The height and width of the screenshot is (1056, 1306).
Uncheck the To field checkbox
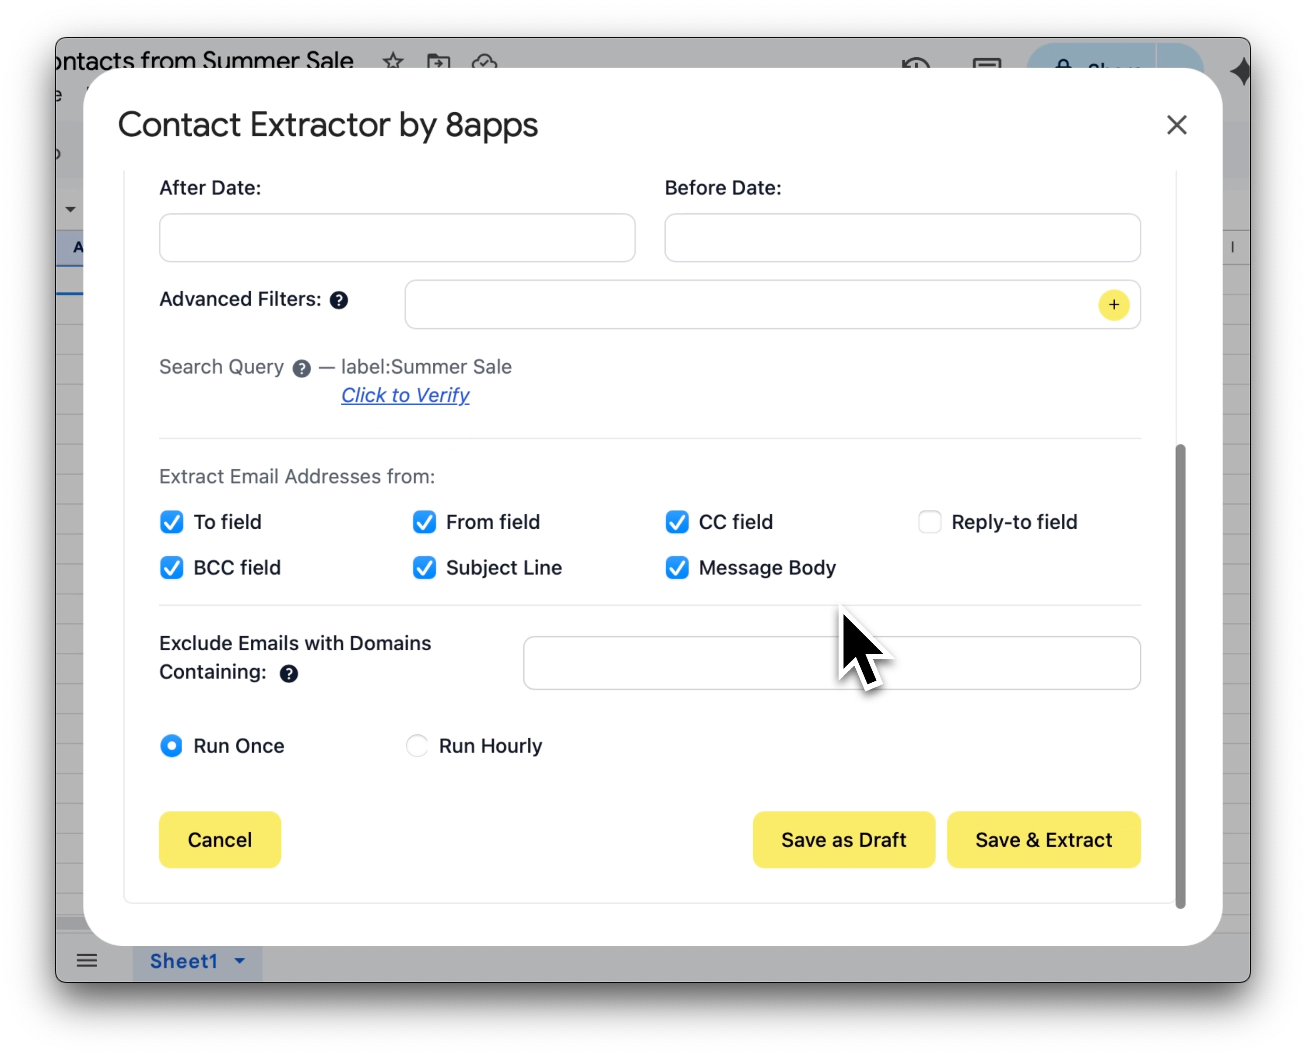coord(172,522)
